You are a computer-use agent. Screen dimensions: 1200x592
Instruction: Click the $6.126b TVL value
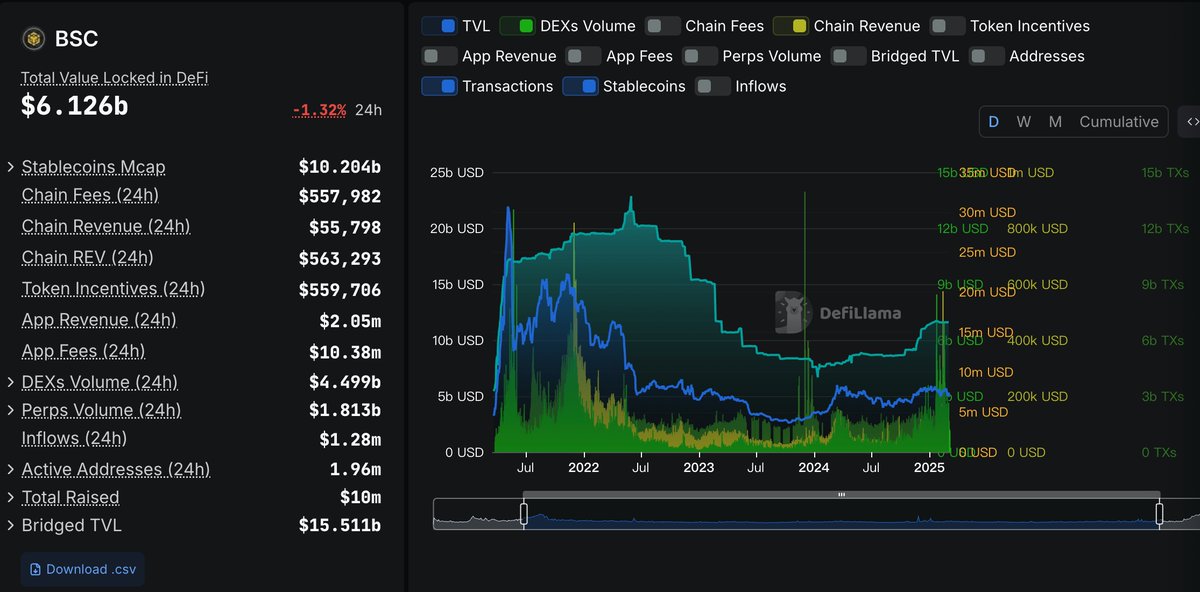coord(75,106)
